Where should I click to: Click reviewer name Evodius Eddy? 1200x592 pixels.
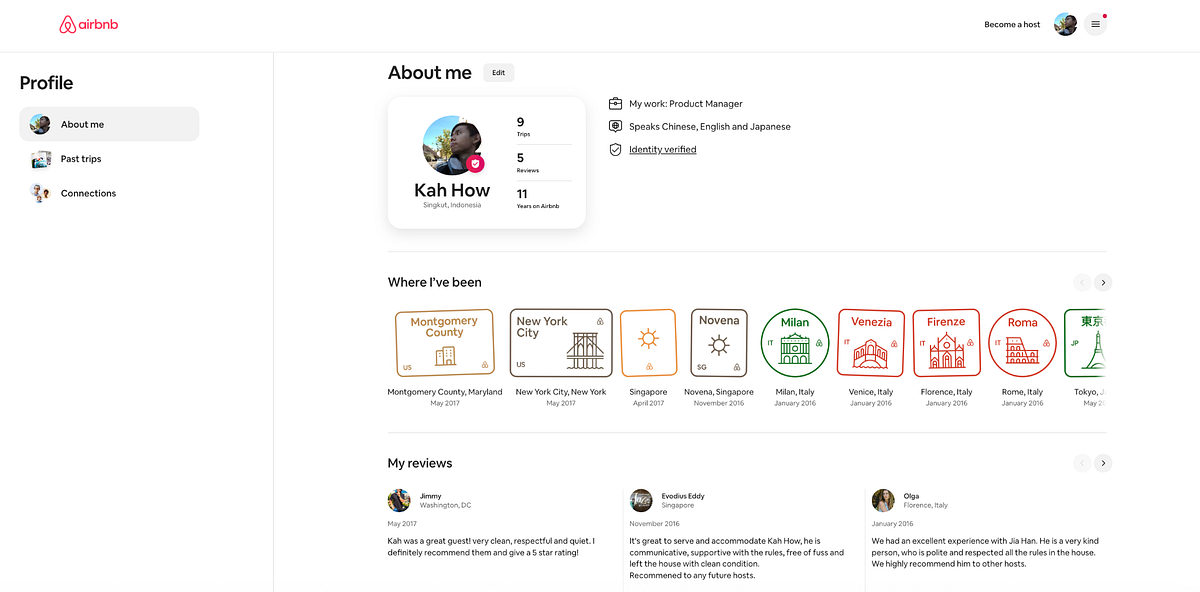pos(683,496)
